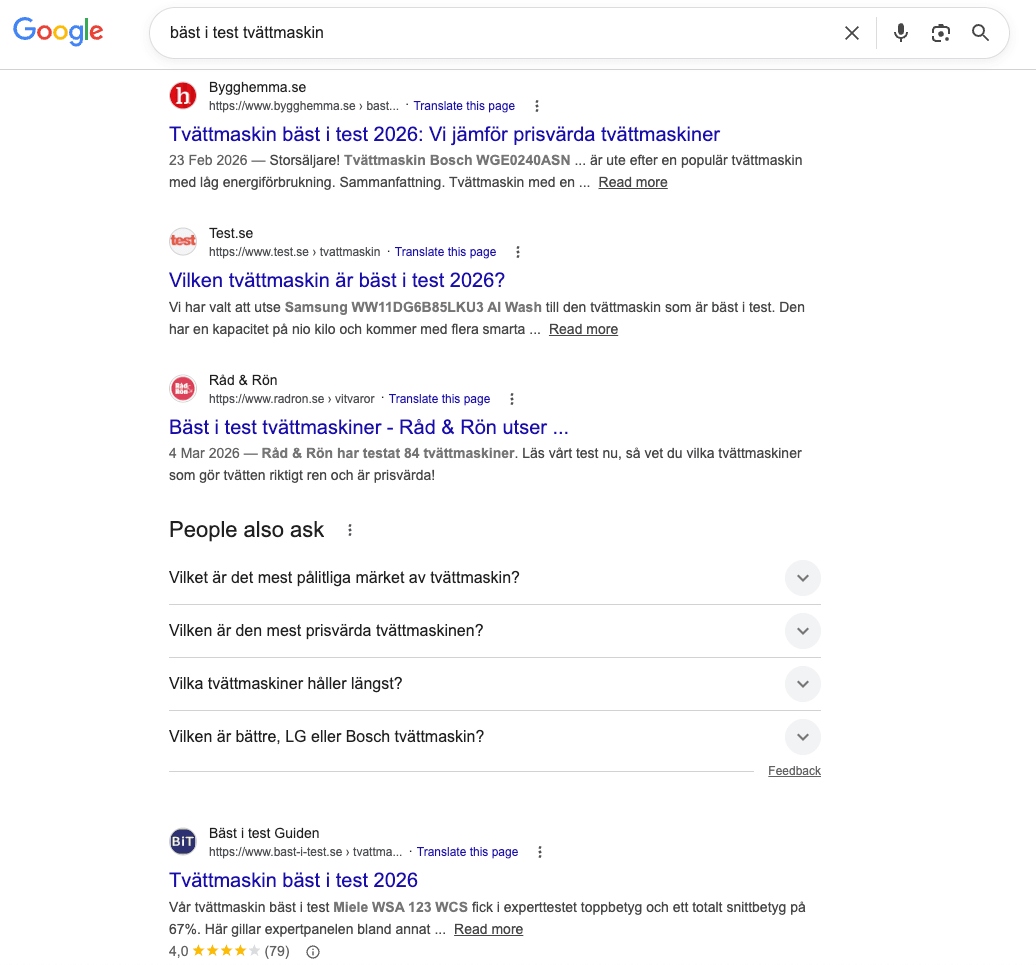Expand question about mest prisvärda tvättmaskinen

[802, 631]
